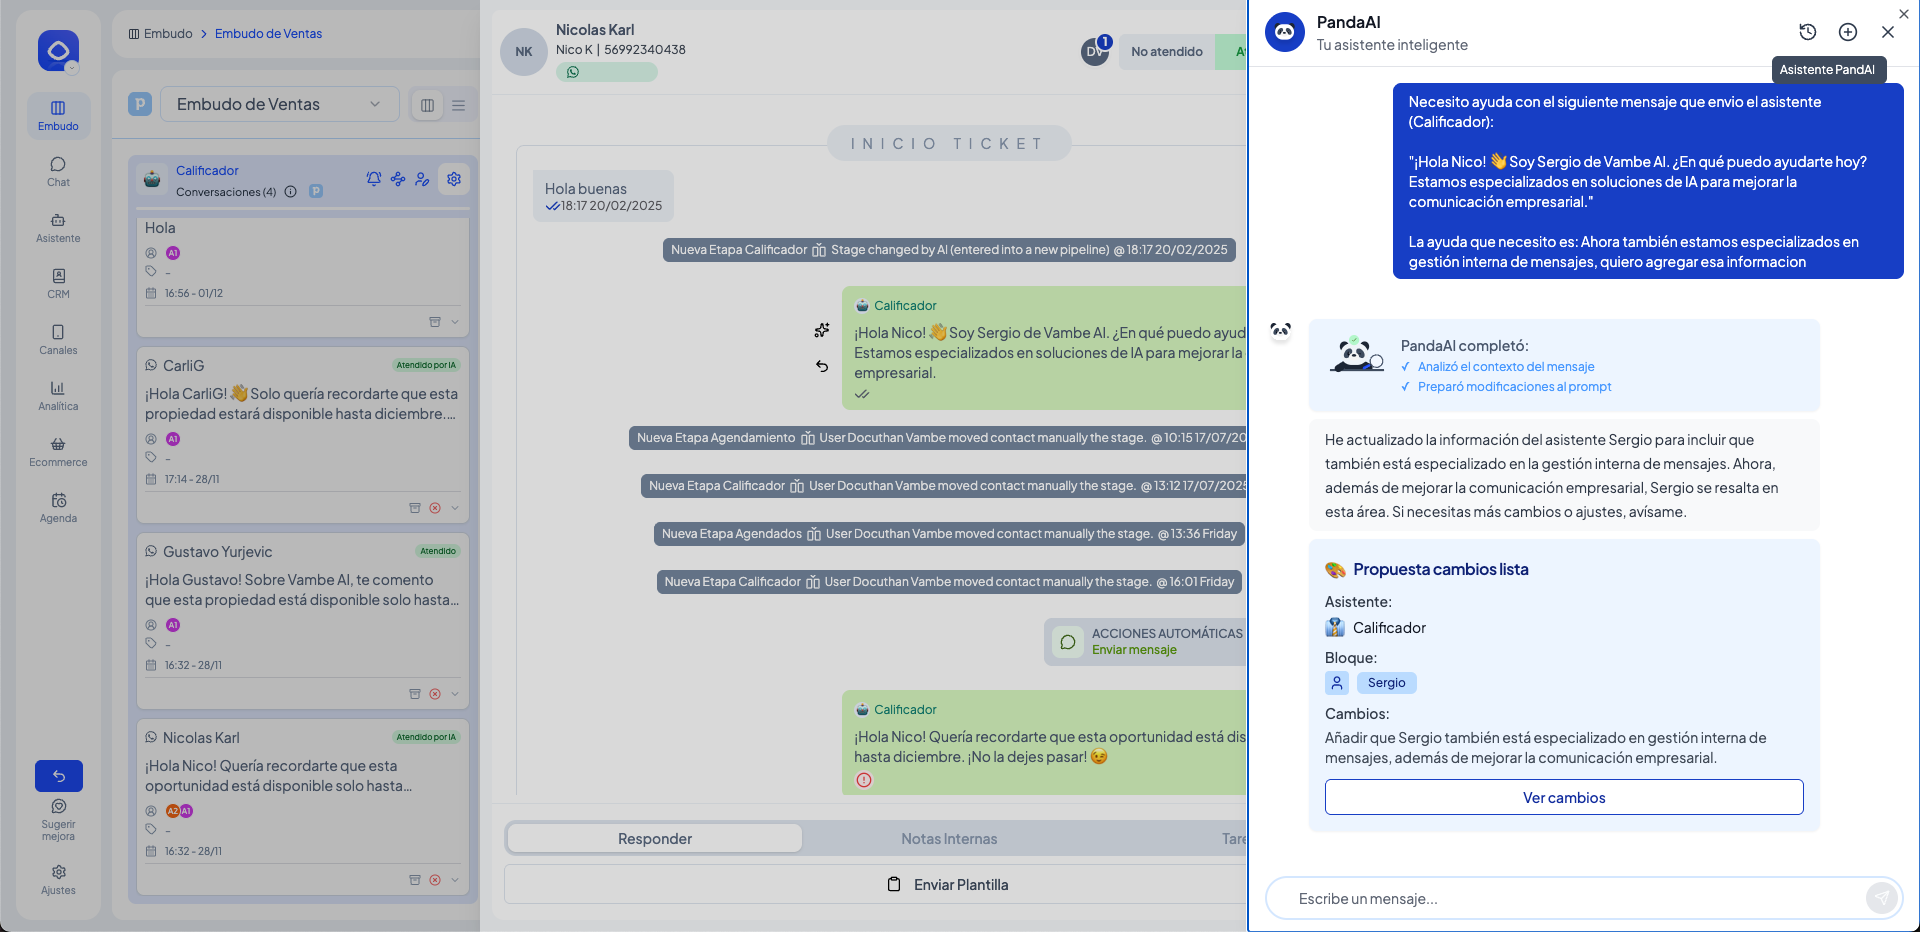Click the Ver cambios button
Image resolution: width=1920 pixels, height=932 pixels.
click(1563, 797)
